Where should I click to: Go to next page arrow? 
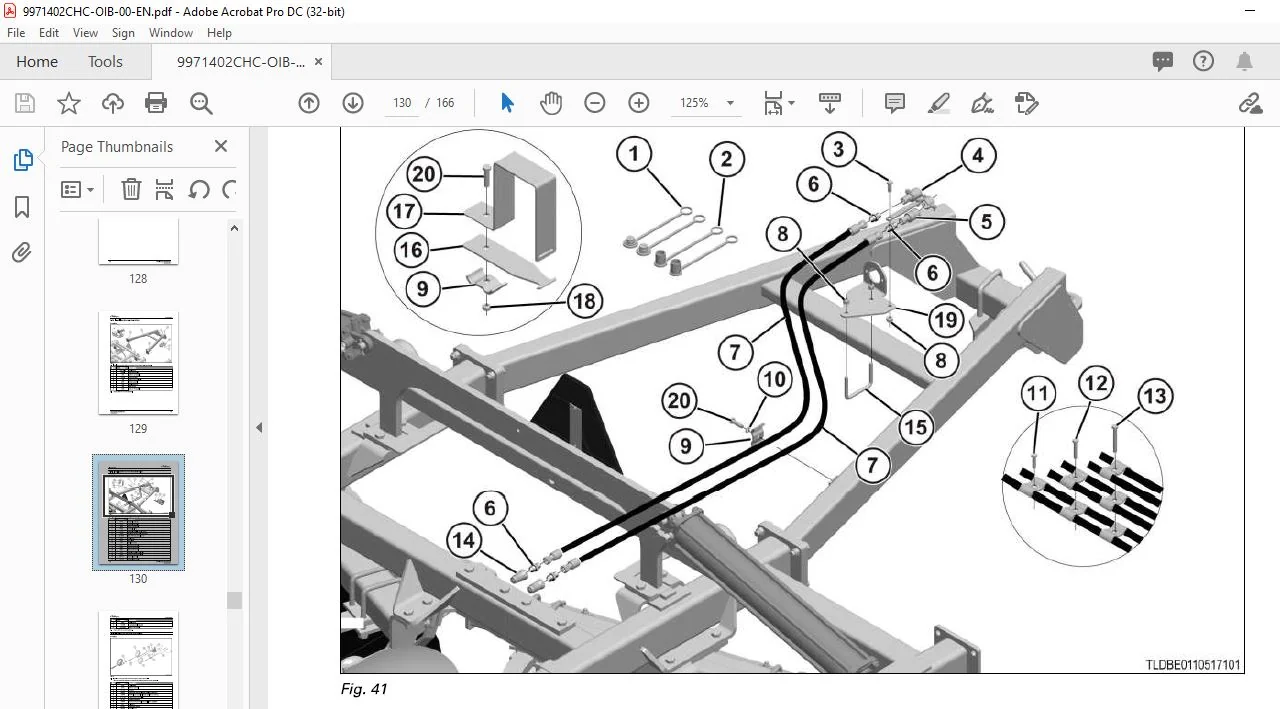(x=353, y=103)
